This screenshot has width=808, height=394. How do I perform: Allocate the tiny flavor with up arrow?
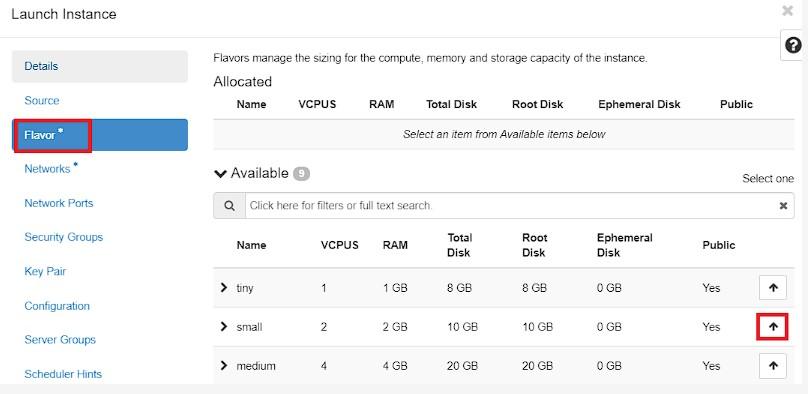click(772, 287)
